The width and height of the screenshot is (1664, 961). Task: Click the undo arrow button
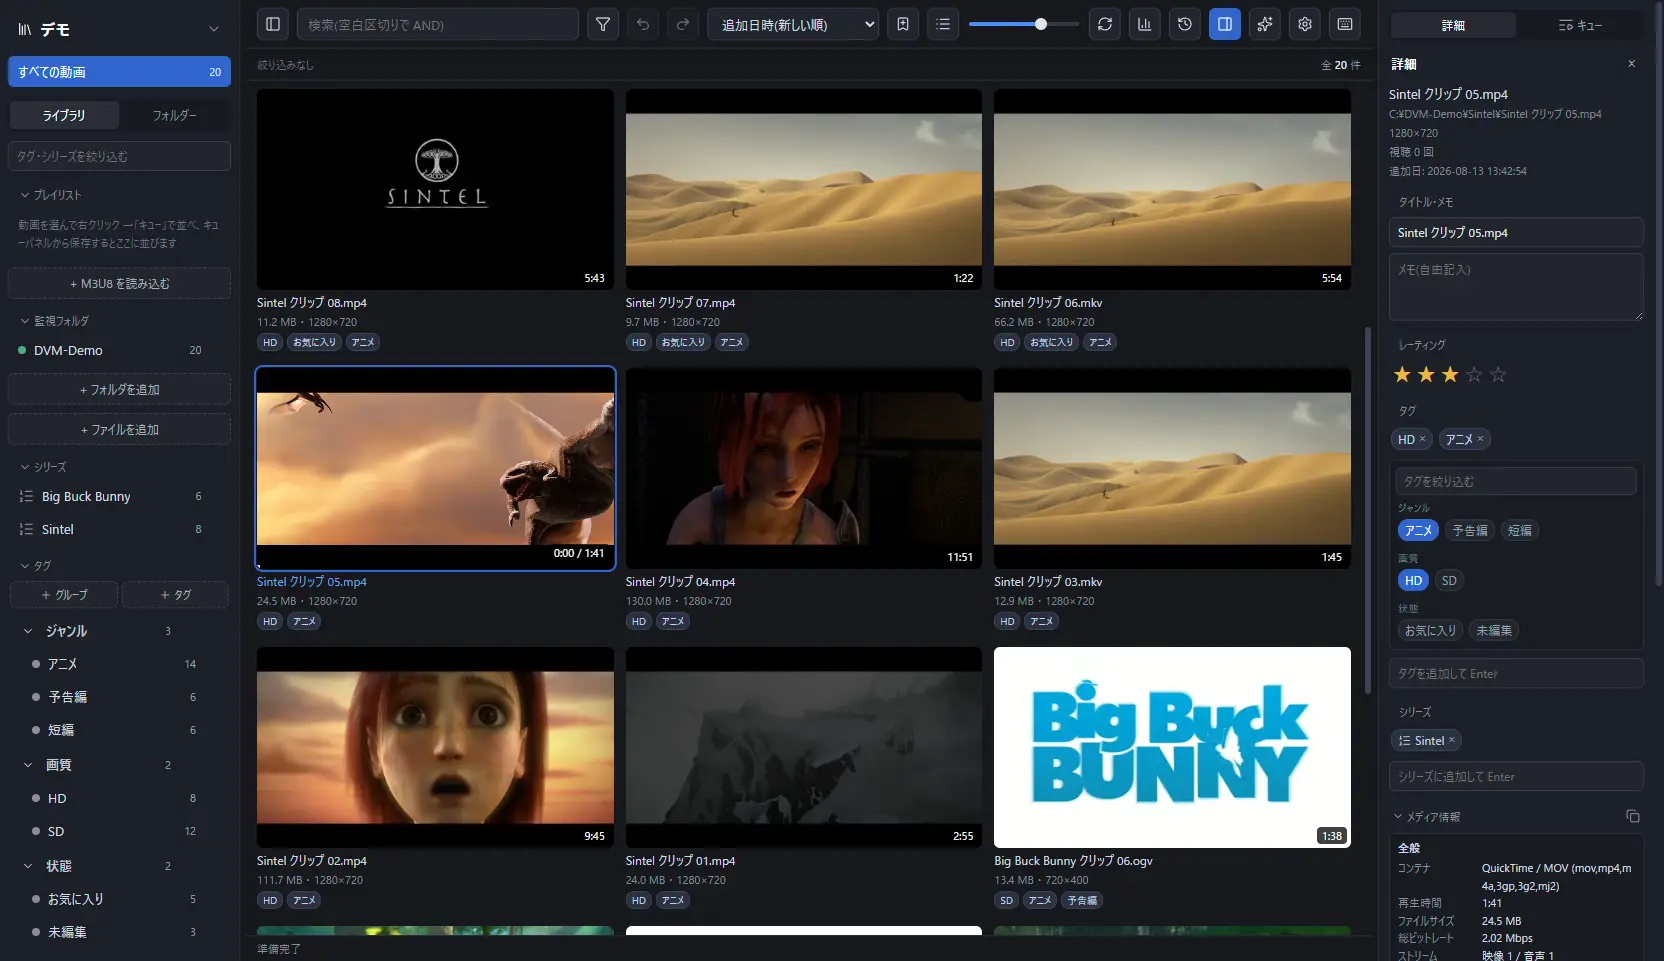click(643, 24)
